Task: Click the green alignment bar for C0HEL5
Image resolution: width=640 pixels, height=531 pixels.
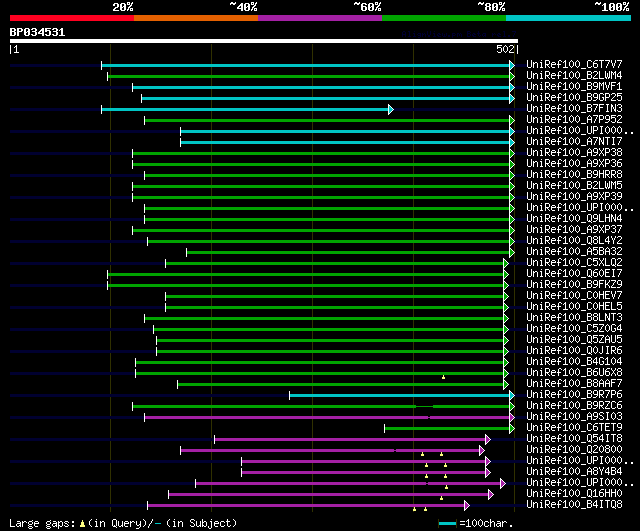Action: coord(334,308)
